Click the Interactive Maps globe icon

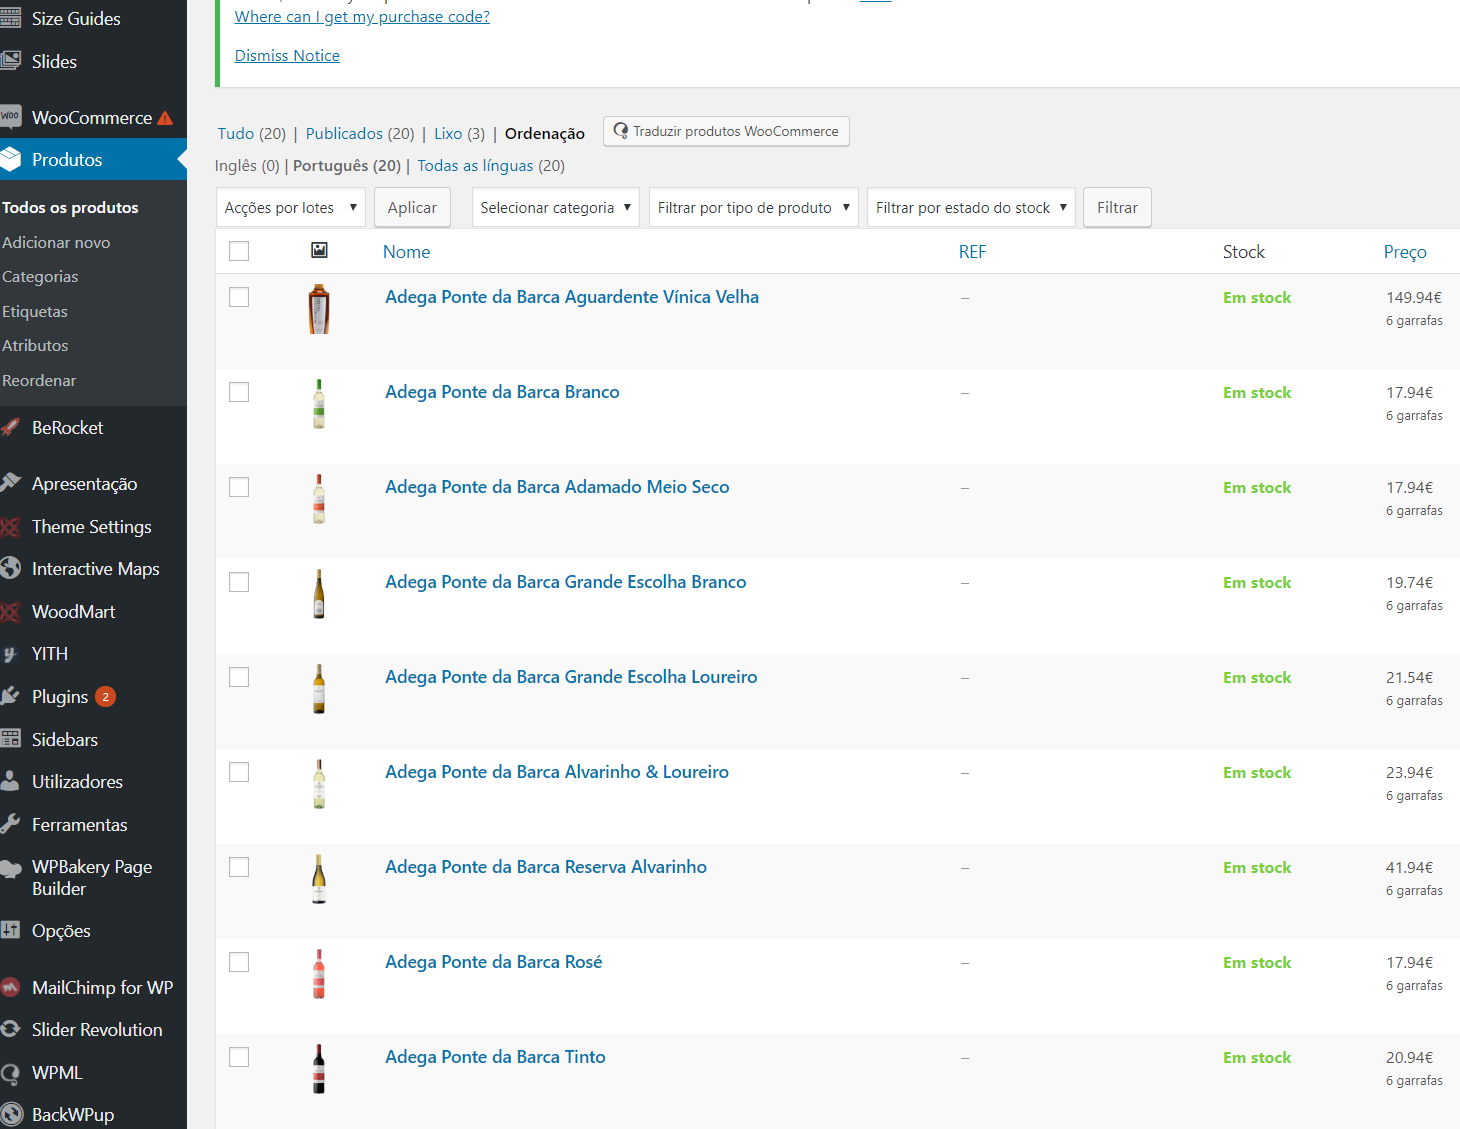coord(11,568)
